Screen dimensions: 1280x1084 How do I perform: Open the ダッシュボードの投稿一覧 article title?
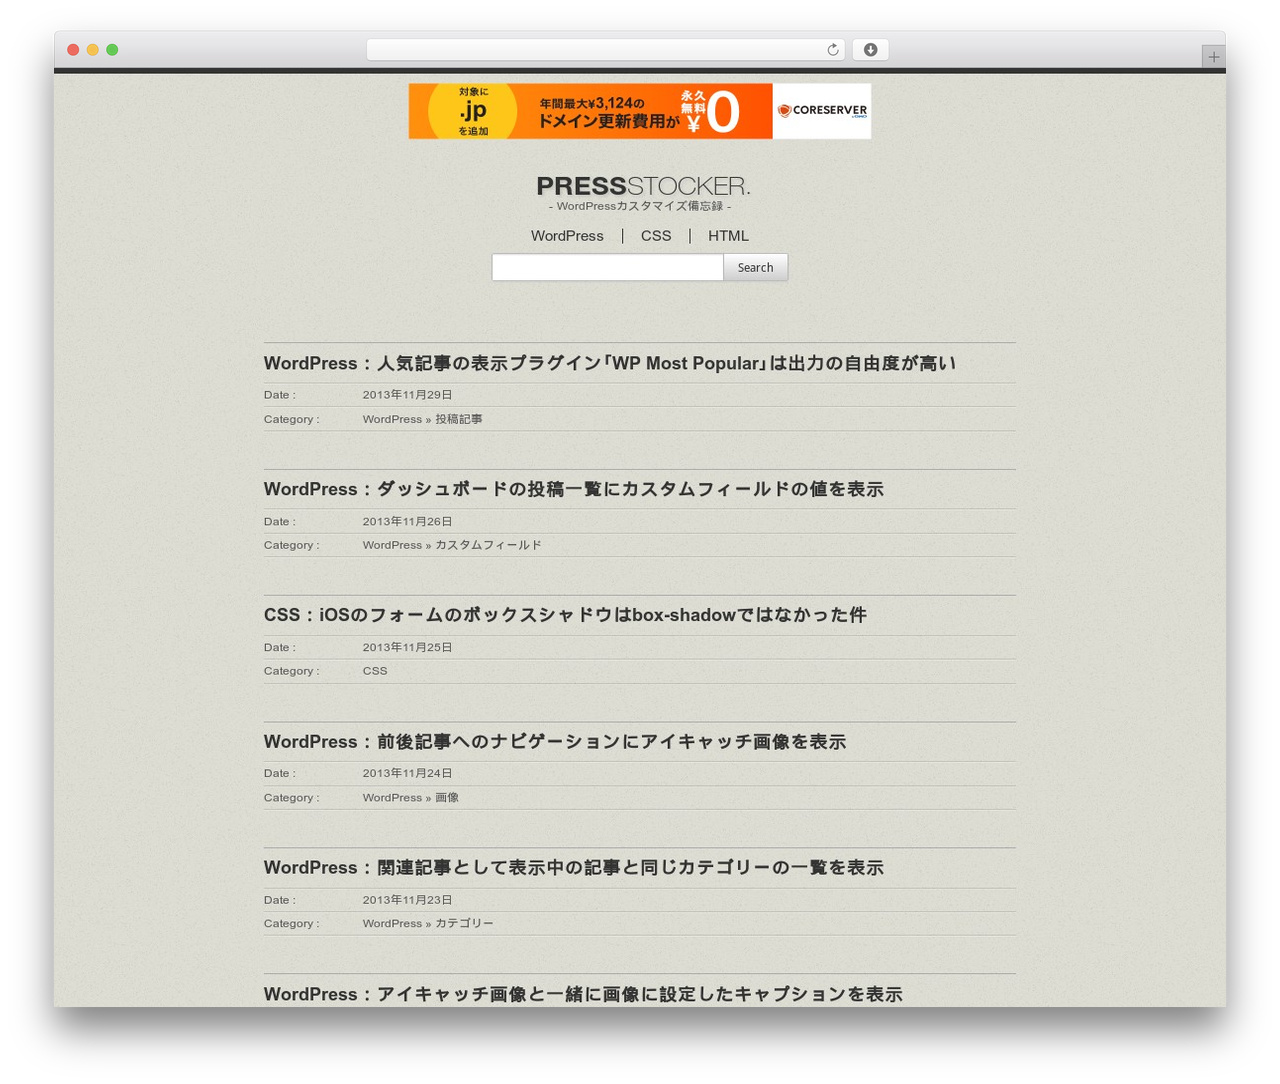[x=574, y=489]
